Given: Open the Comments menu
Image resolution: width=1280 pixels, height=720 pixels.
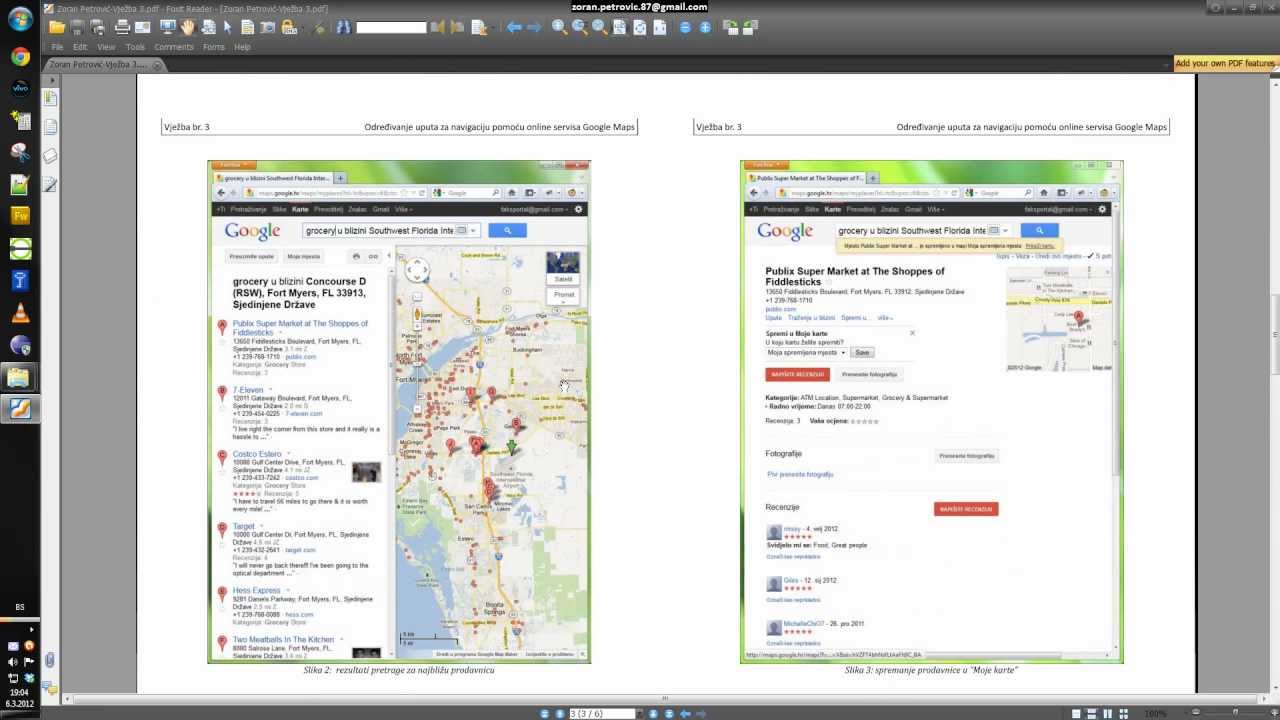Looking at the screenshot, I should coord(174,47).
